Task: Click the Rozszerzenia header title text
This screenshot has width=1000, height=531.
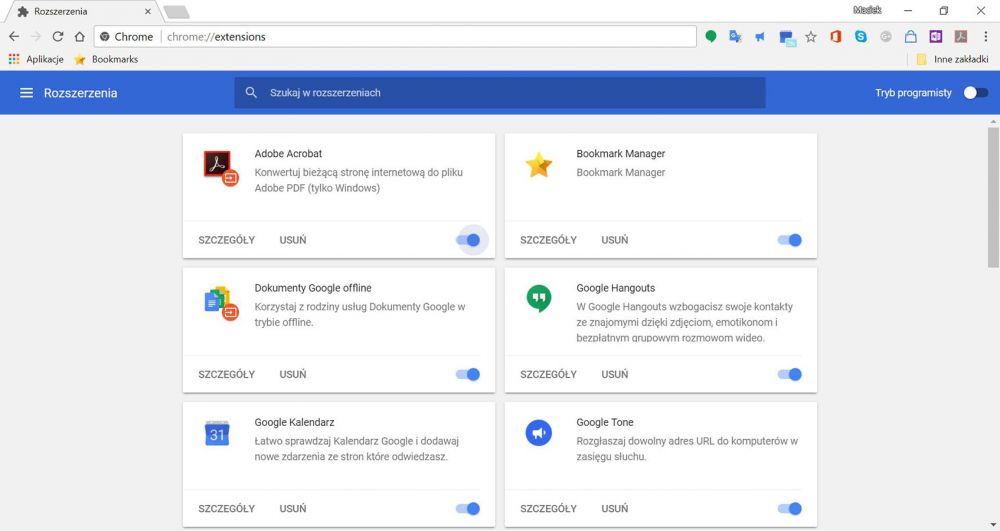Action: point(80,93)
